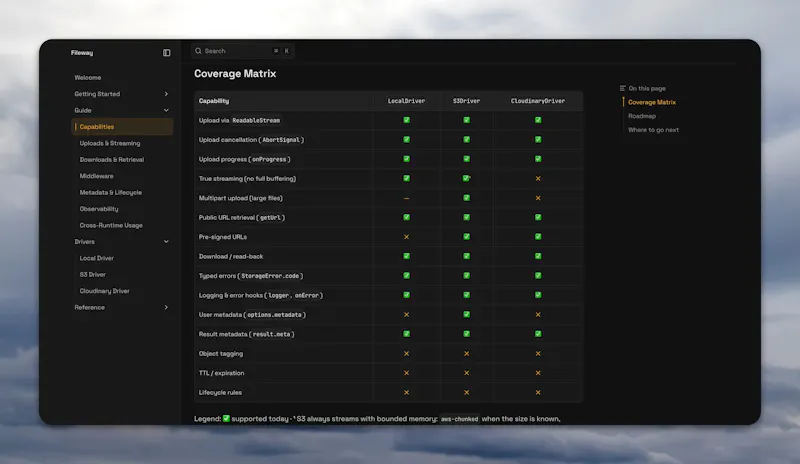Click the S3Driver cross for Lifecycle rules
The width and height of the screenshot is (800, 464).
coord(466,393)
